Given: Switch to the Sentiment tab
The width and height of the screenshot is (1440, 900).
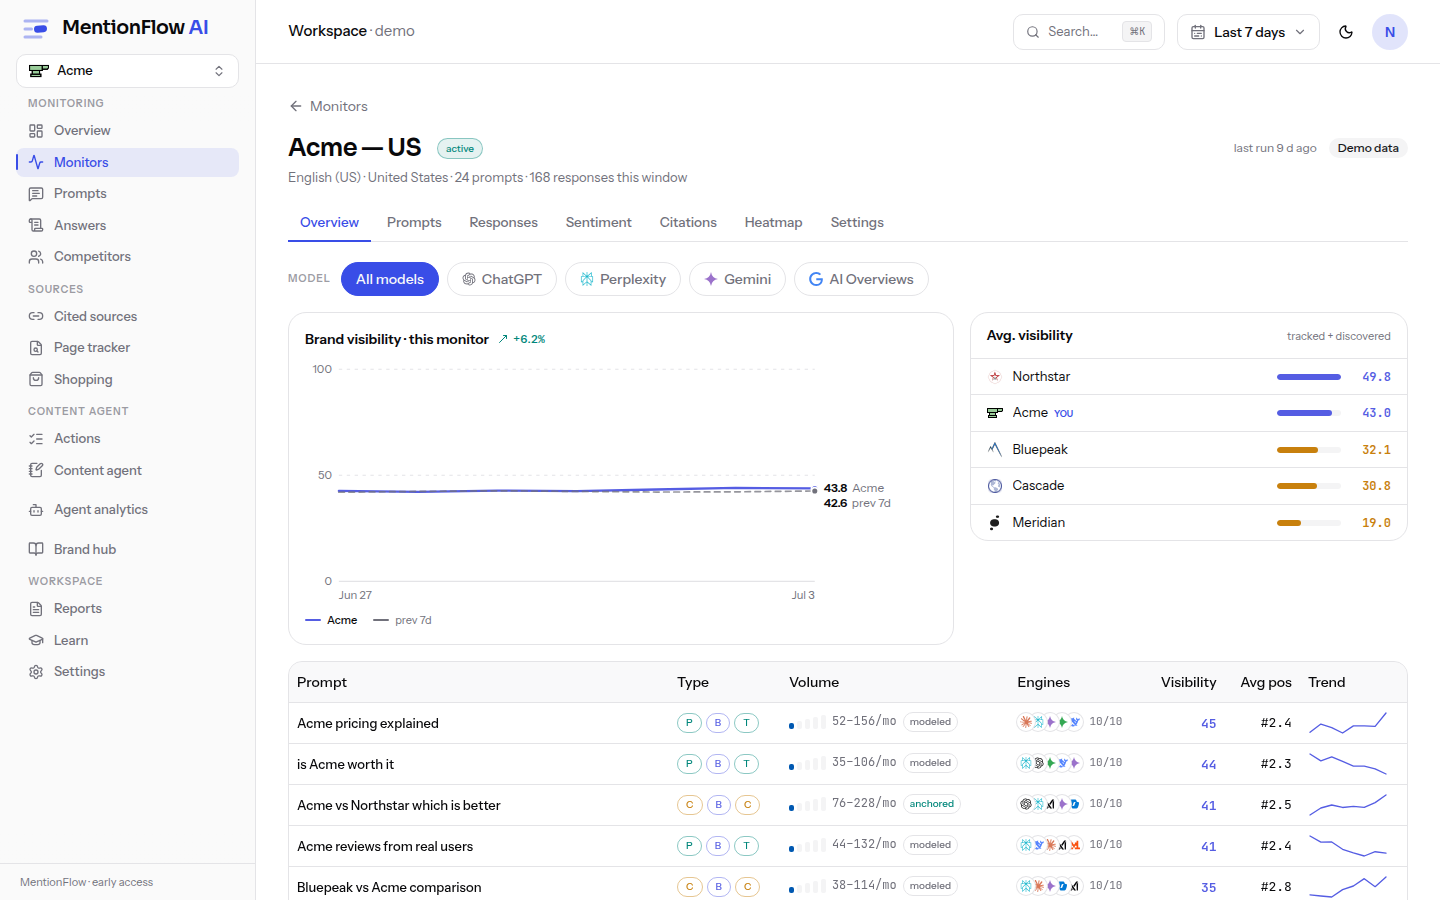Looking at the screenshot, I should 598,222.
